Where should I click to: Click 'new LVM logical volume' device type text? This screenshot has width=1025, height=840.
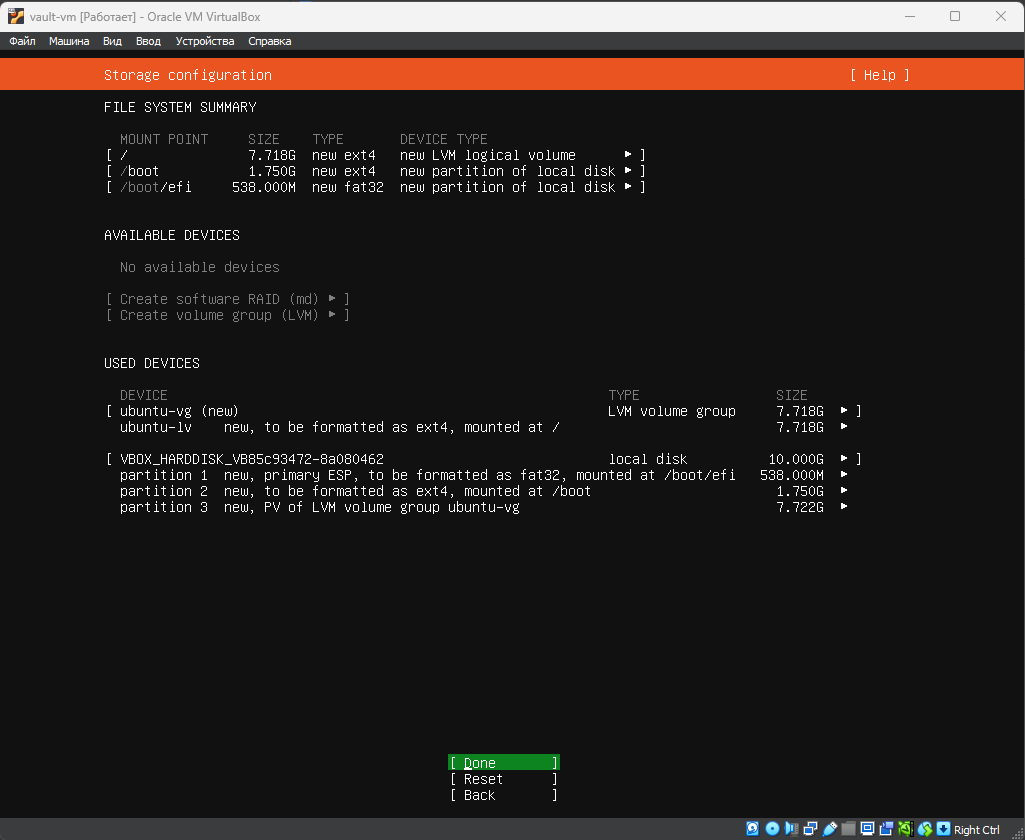488,155
